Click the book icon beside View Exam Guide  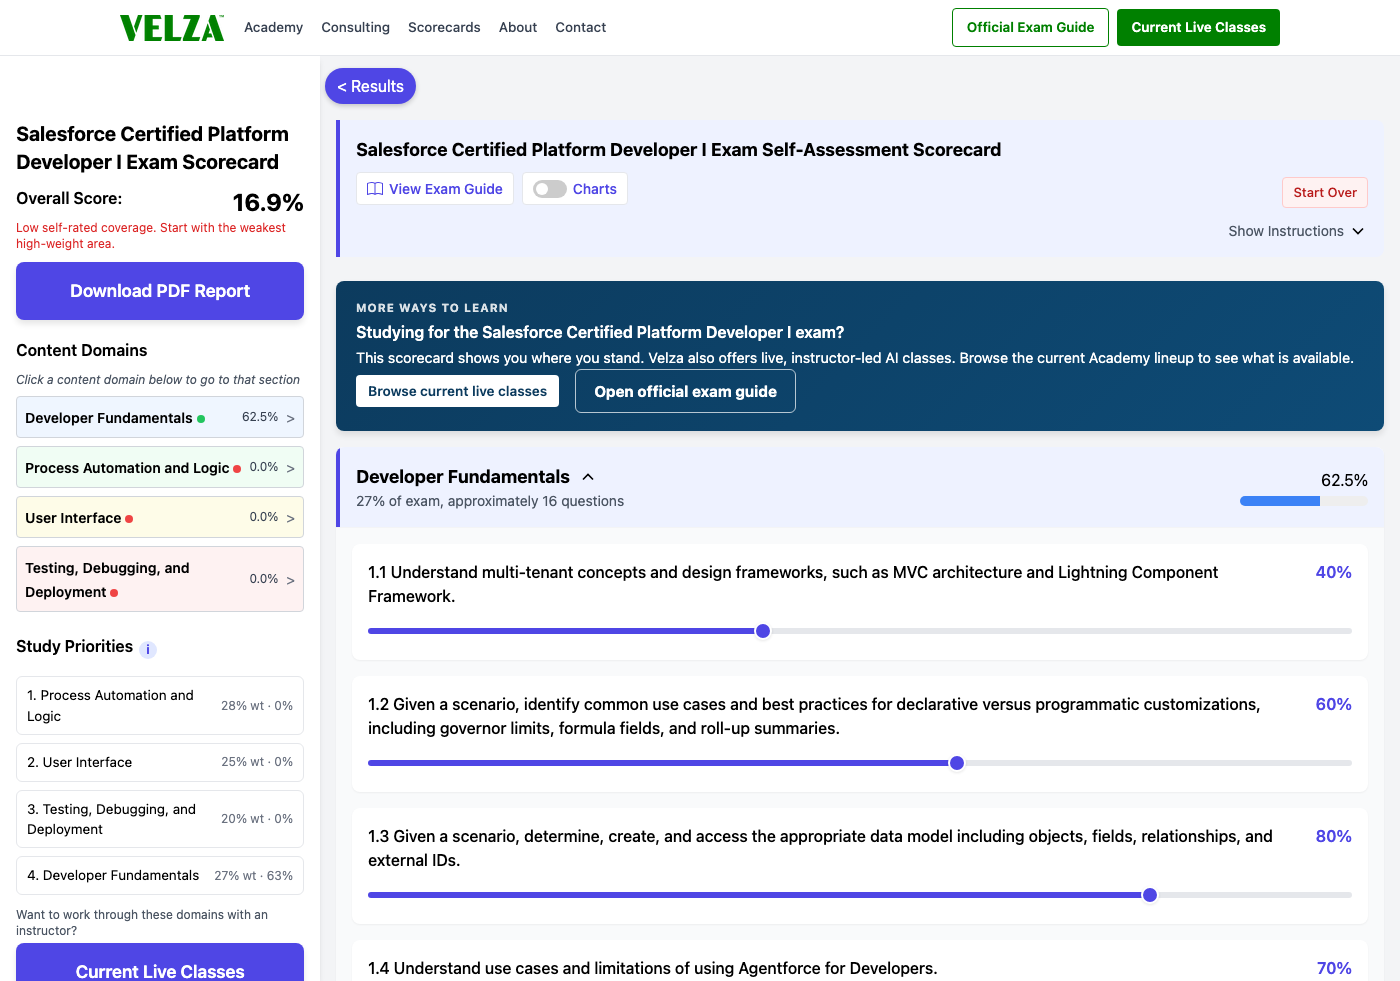[375, 189]
